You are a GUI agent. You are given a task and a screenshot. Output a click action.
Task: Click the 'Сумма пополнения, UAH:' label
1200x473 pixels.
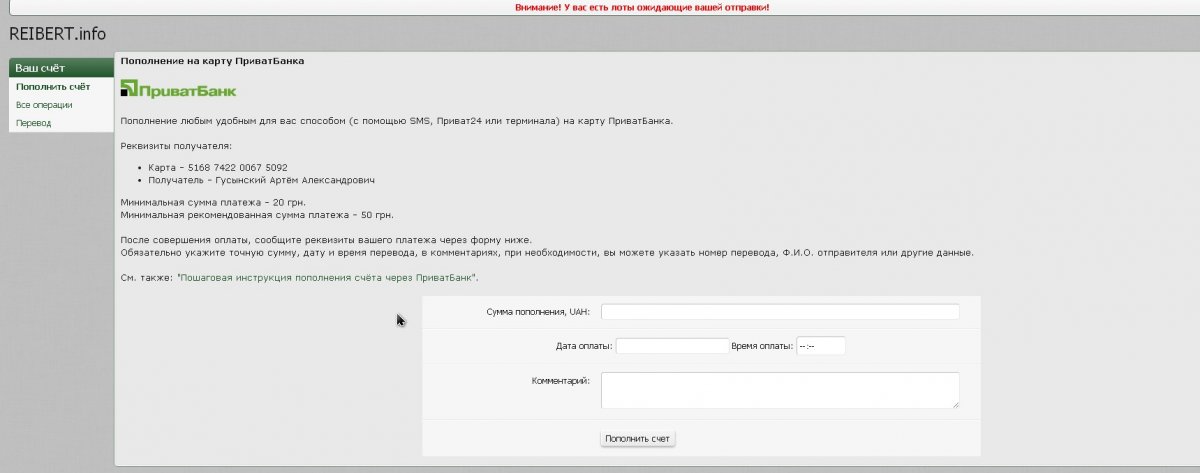[x=538, y=312]
